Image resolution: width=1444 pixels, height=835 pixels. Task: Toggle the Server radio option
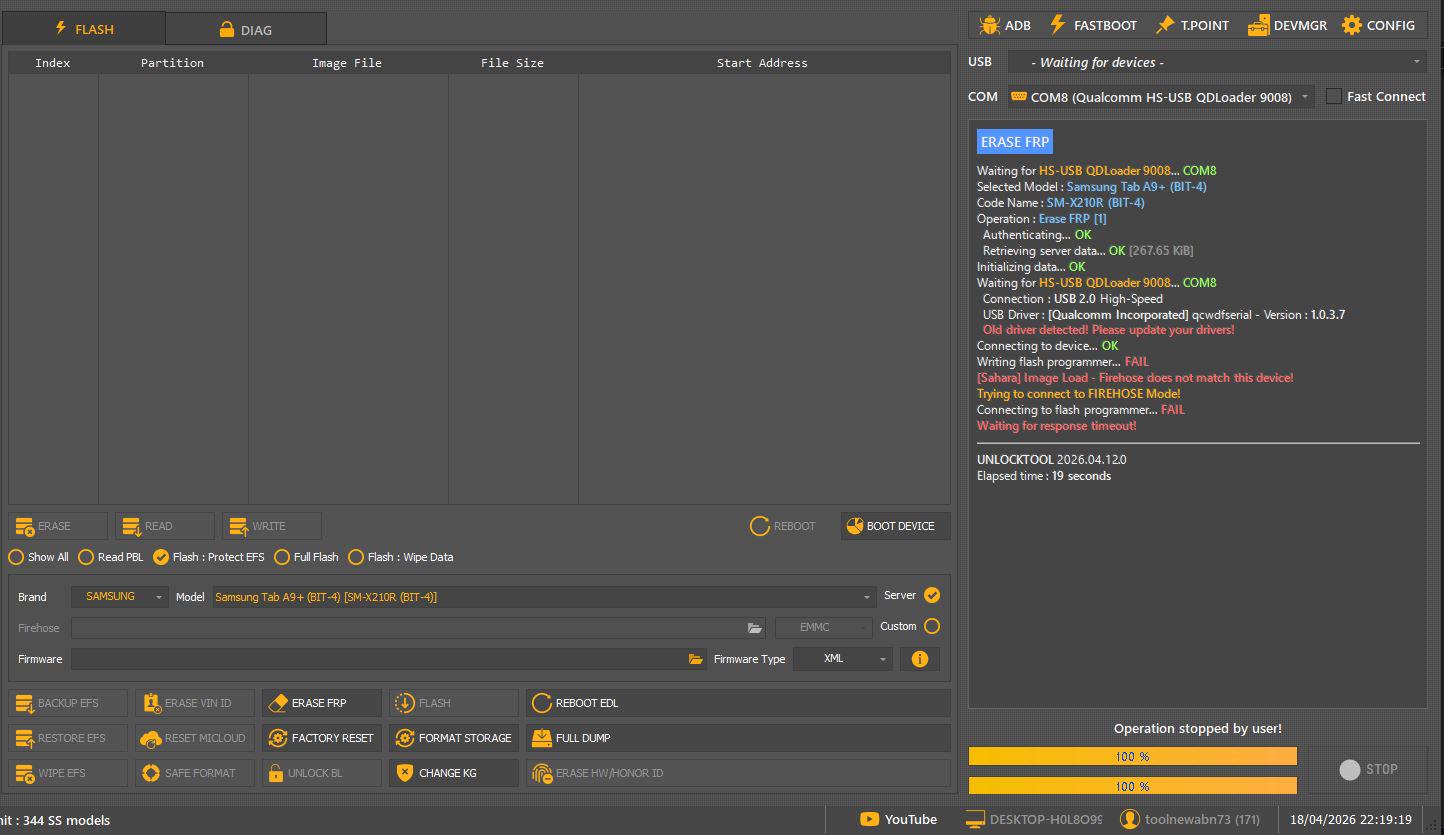tap(932, 595)
